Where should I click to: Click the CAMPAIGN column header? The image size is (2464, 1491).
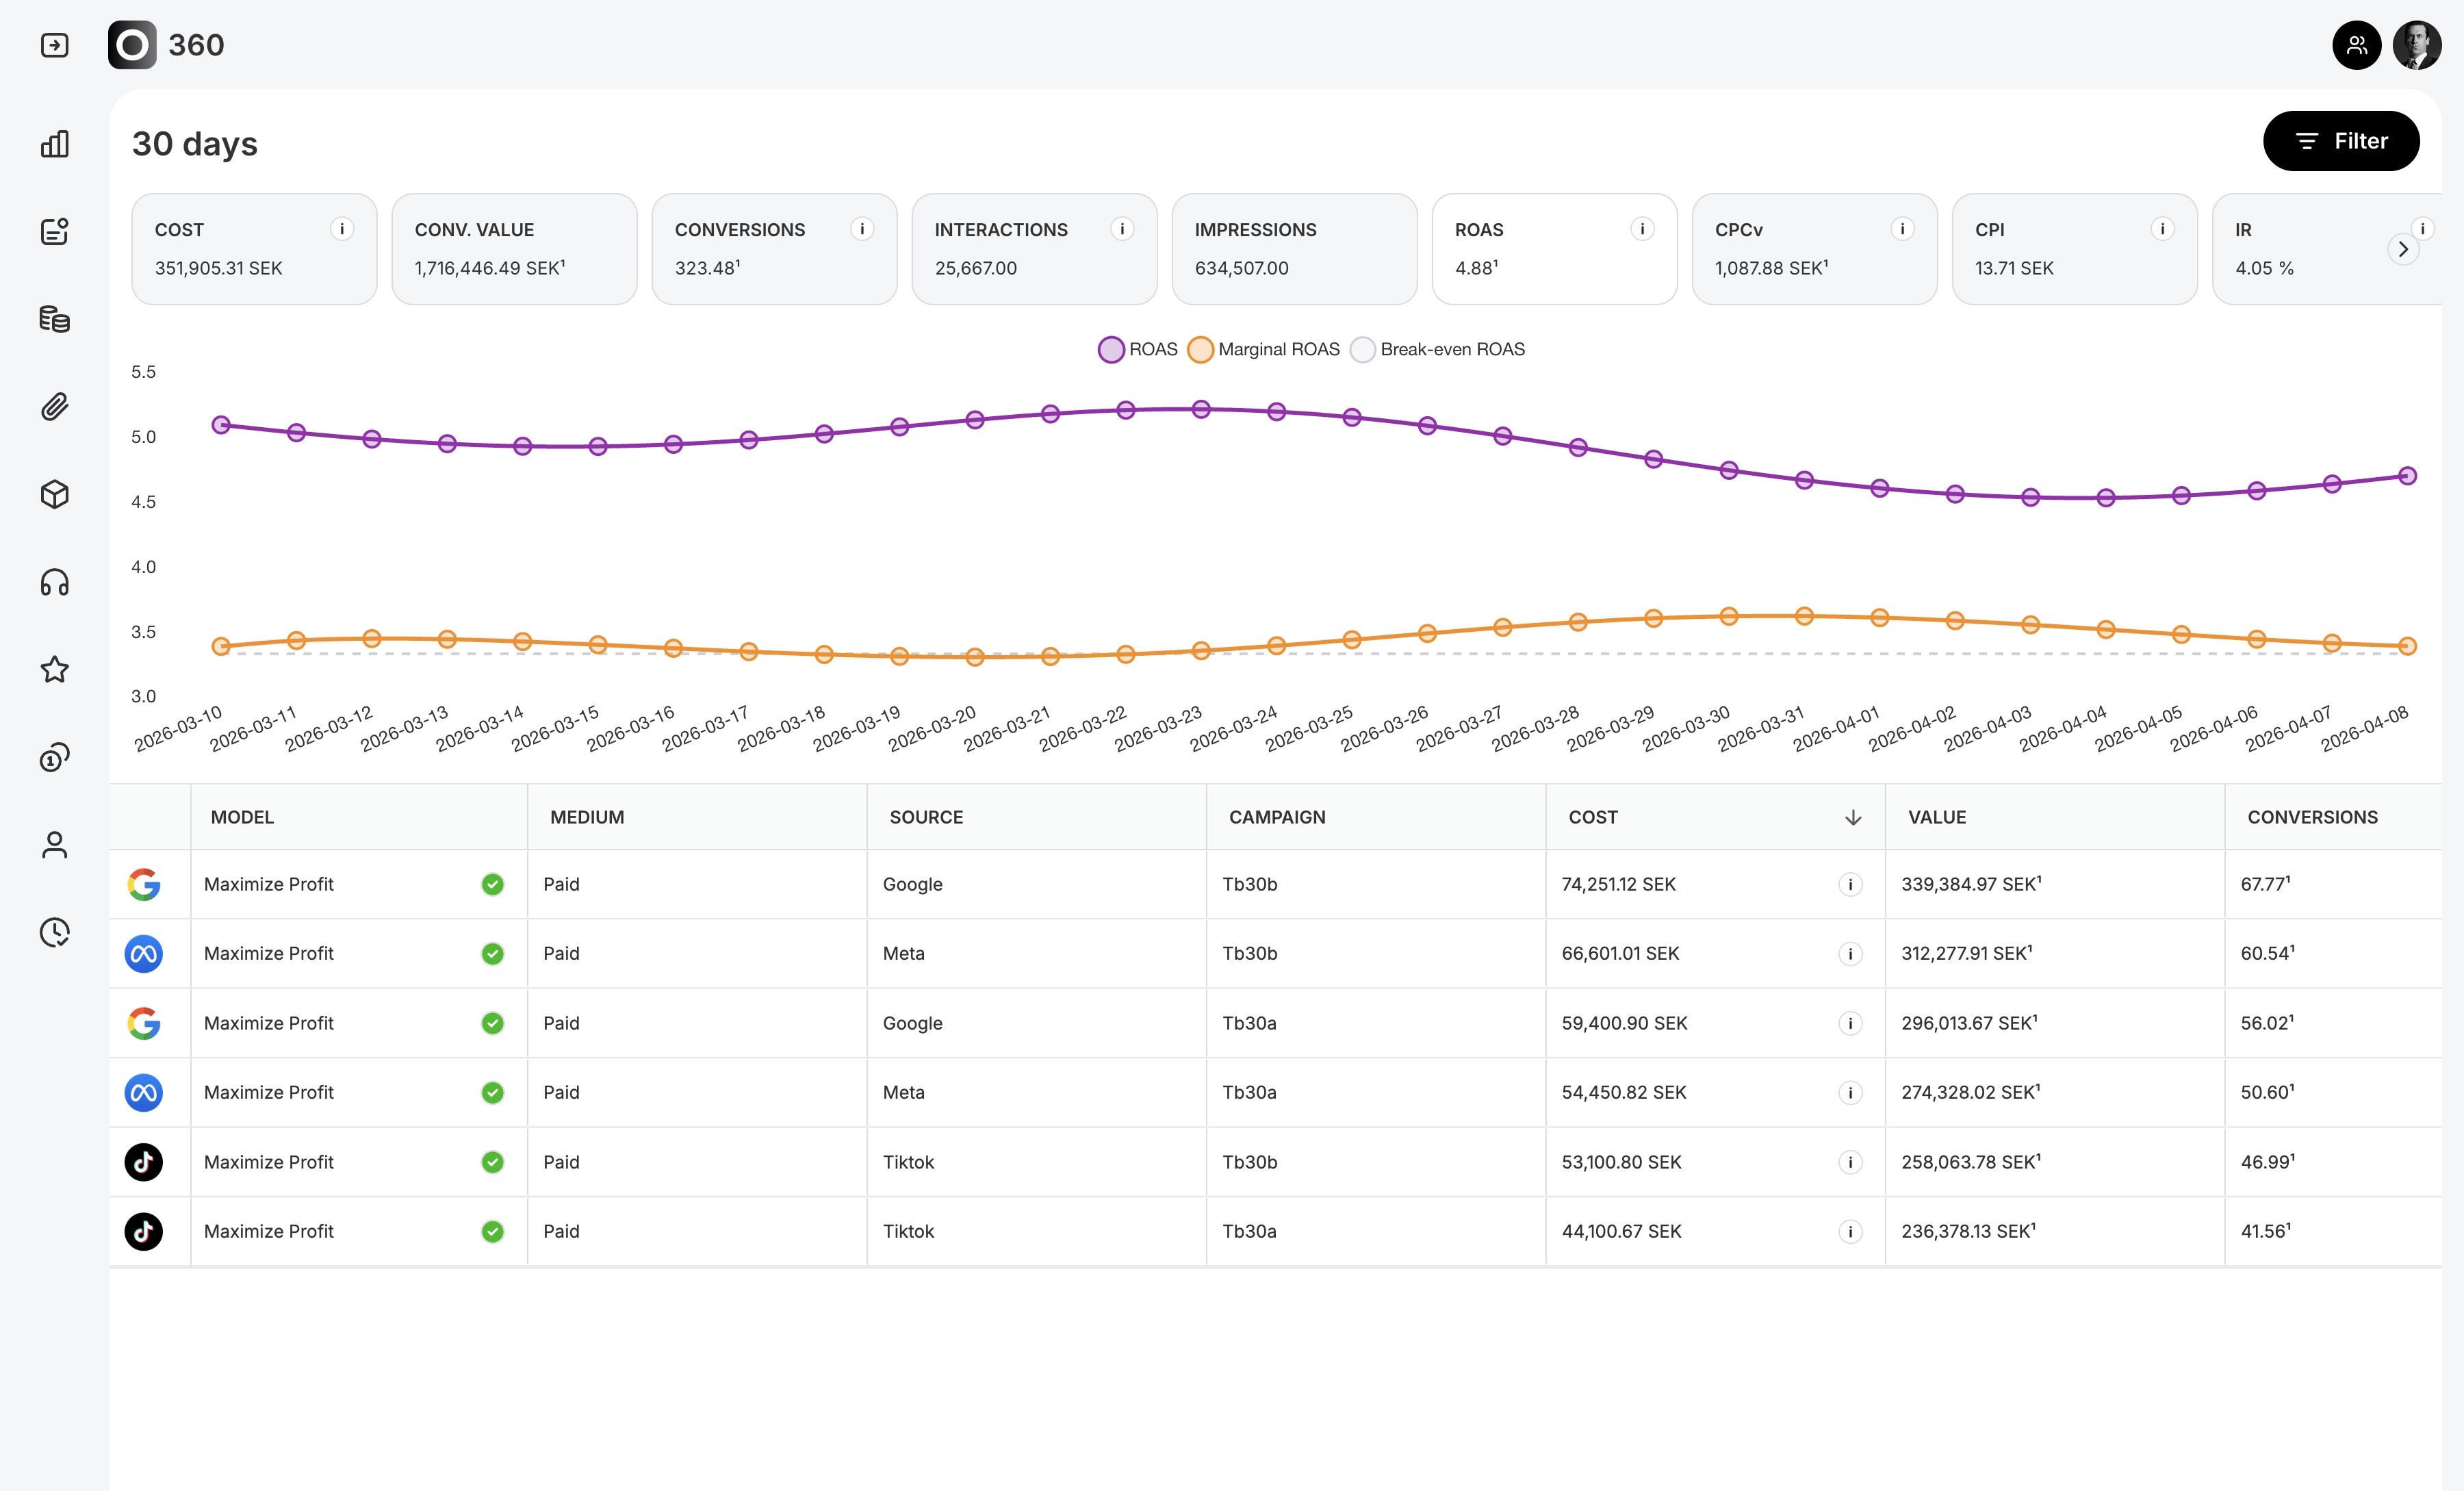[x=1277, y=817]
